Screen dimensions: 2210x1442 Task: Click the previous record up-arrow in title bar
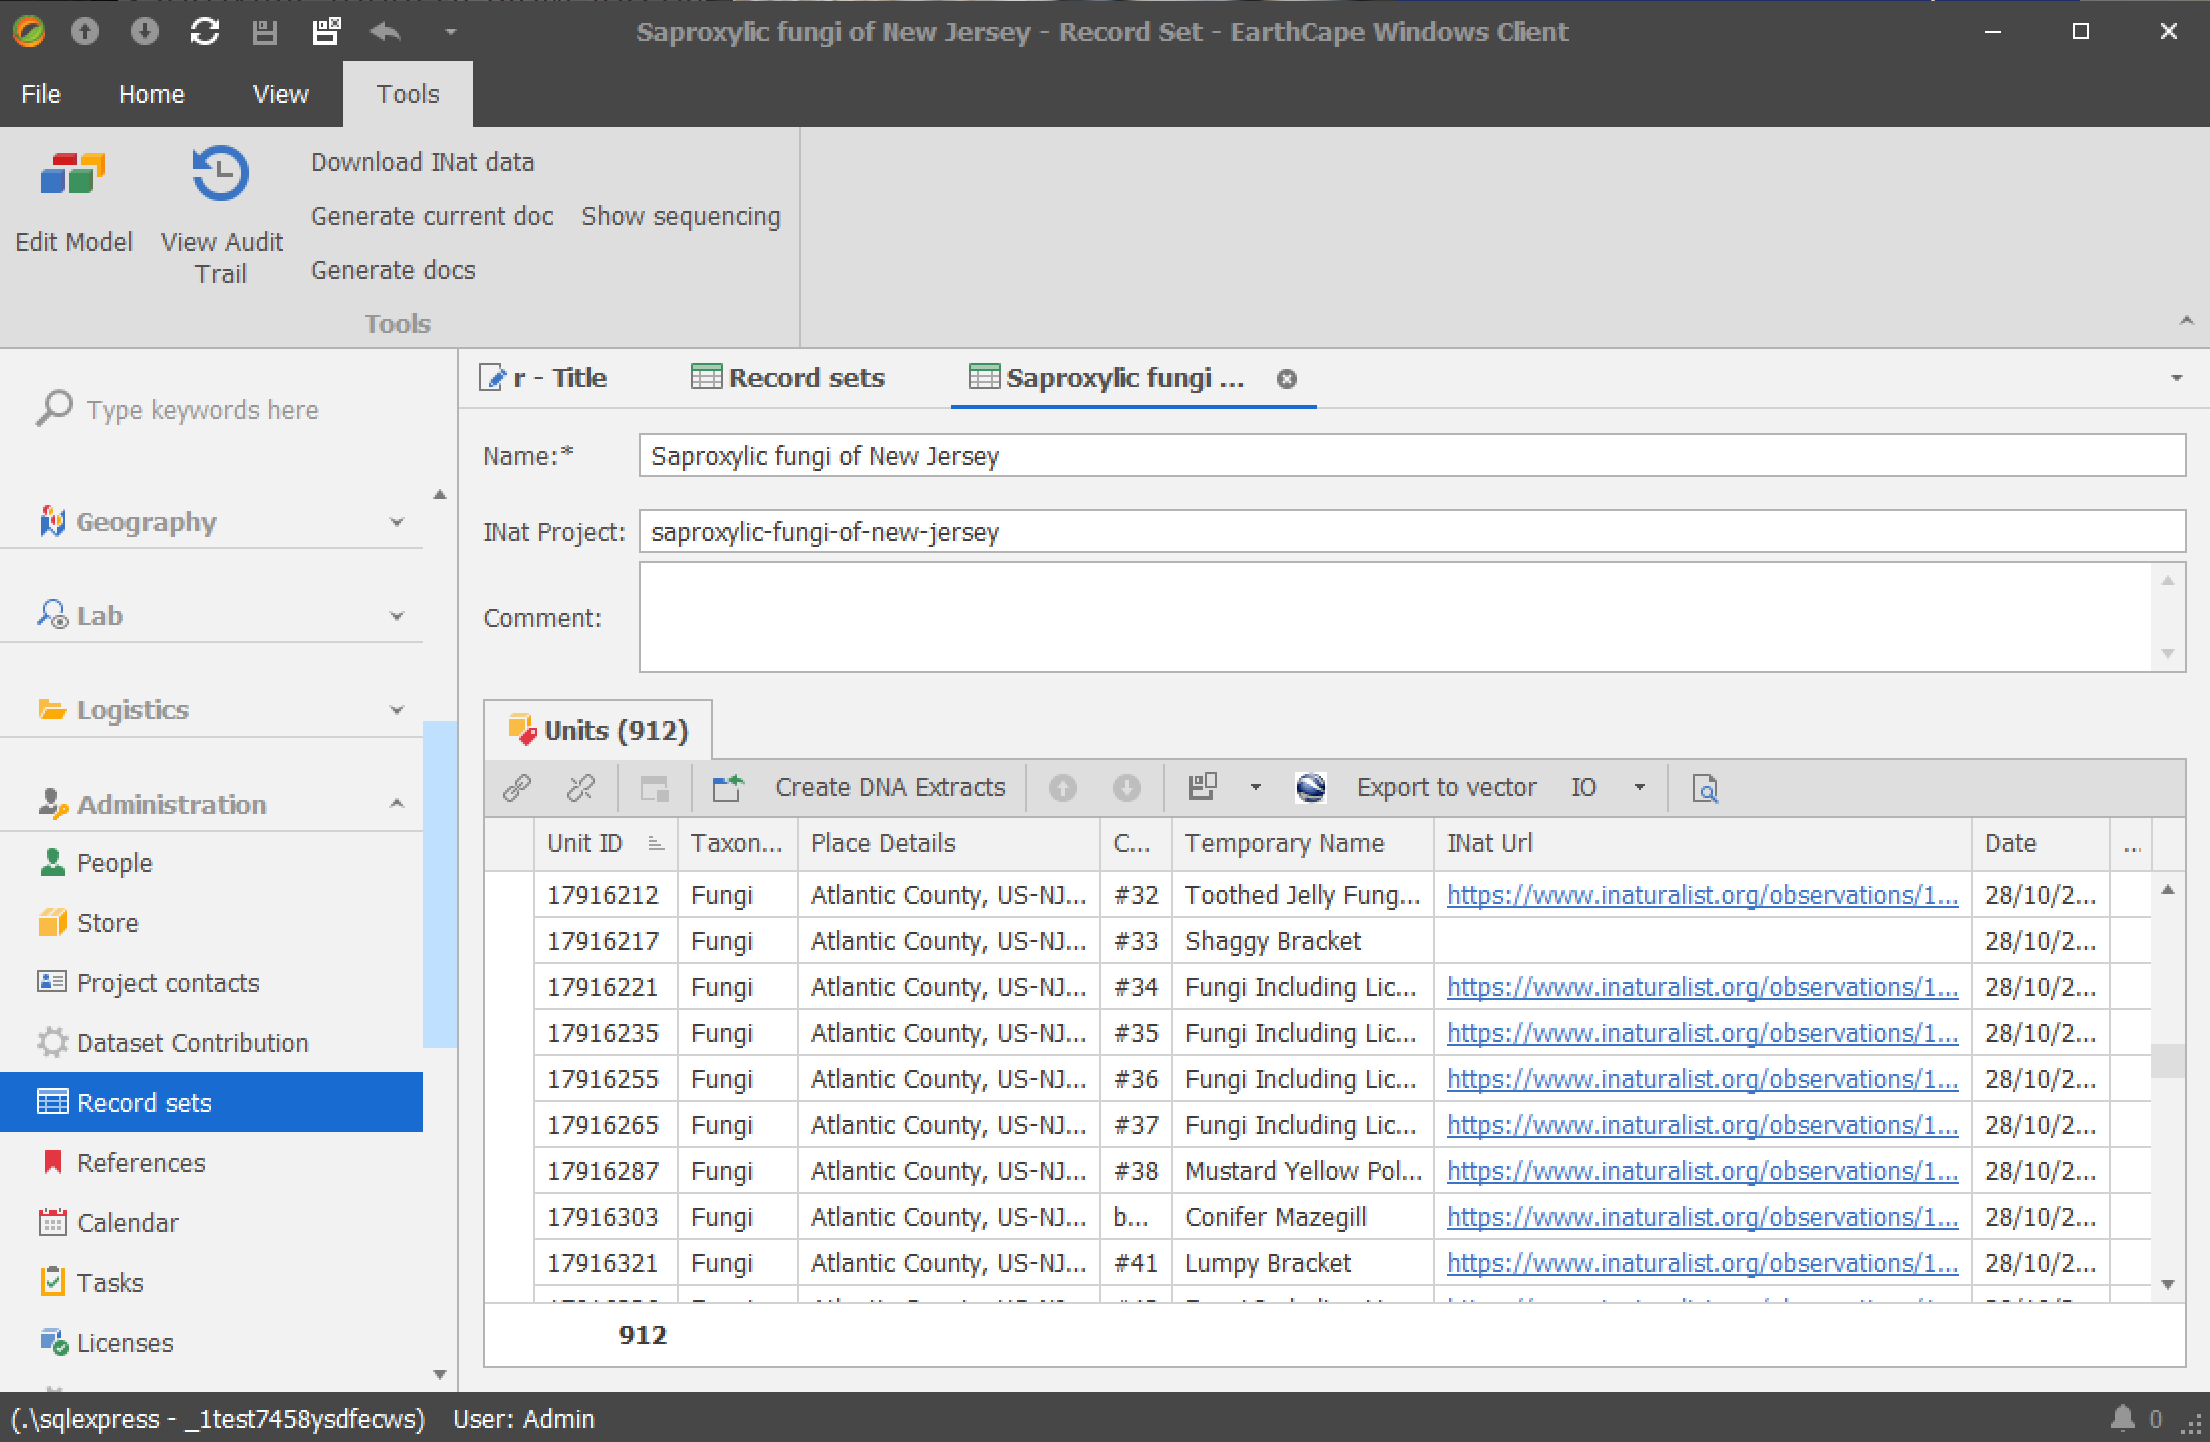(x=85, y=32)
